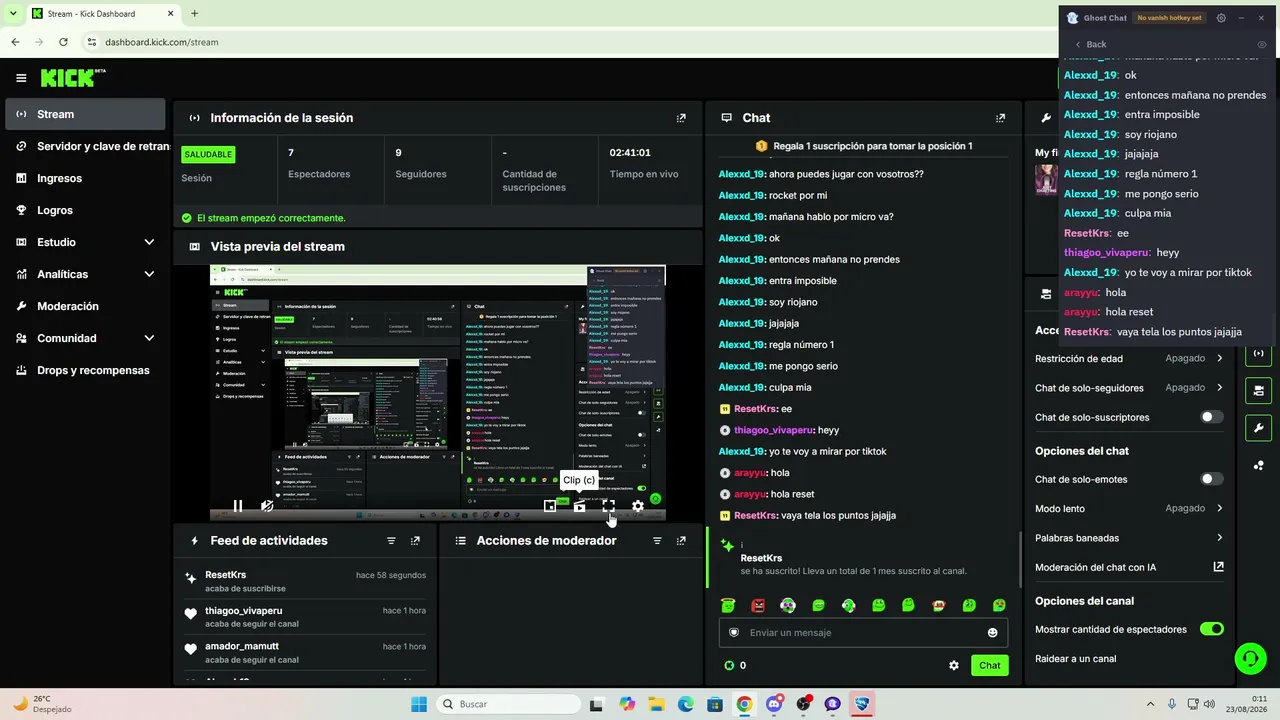
Task: Mute the stream preview audio
Action: coord(267,506)
